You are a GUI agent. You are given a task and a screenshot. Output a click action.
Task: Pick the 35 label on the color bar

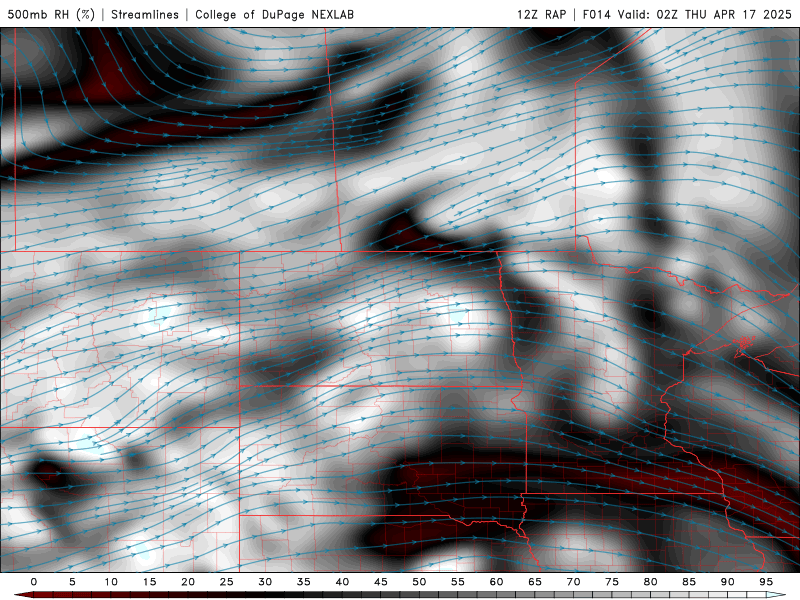304,582
